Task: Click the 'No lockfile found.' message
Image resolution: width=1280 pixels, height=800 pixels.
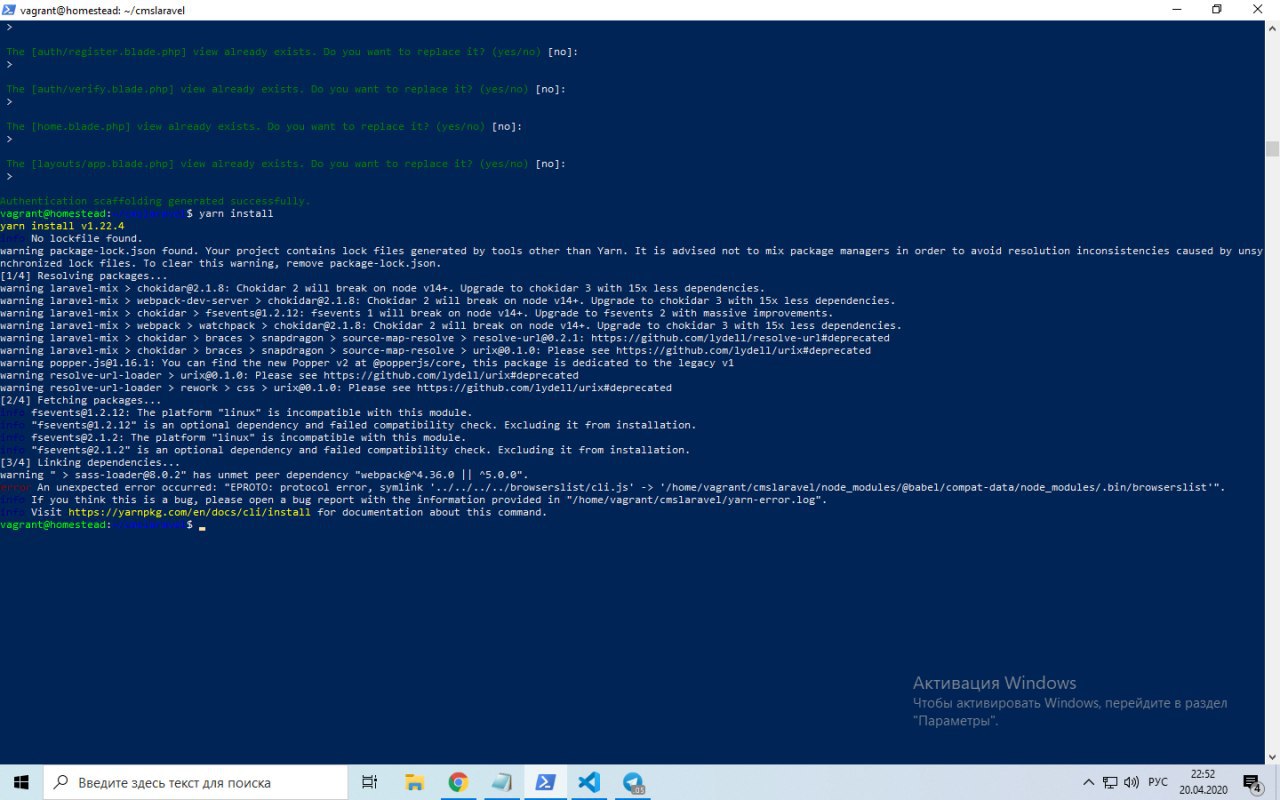Action: point(87,239)
